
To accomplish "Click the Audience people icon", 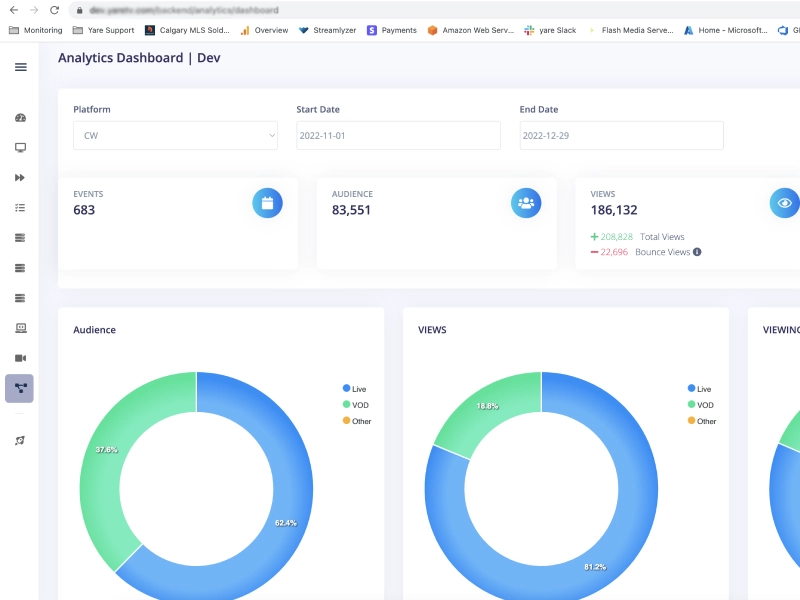I will 526,203.
